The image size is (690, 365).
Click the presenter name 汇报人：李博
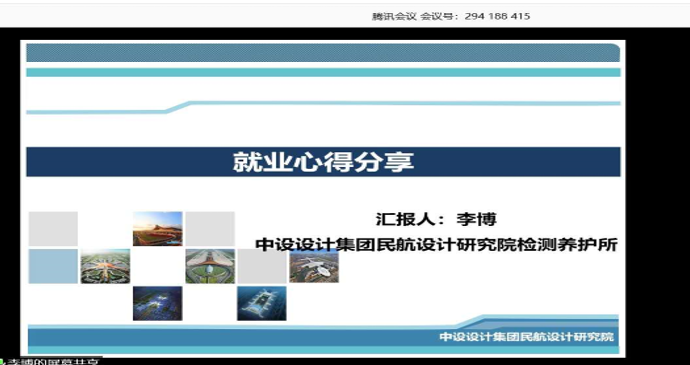pos(436,219)
